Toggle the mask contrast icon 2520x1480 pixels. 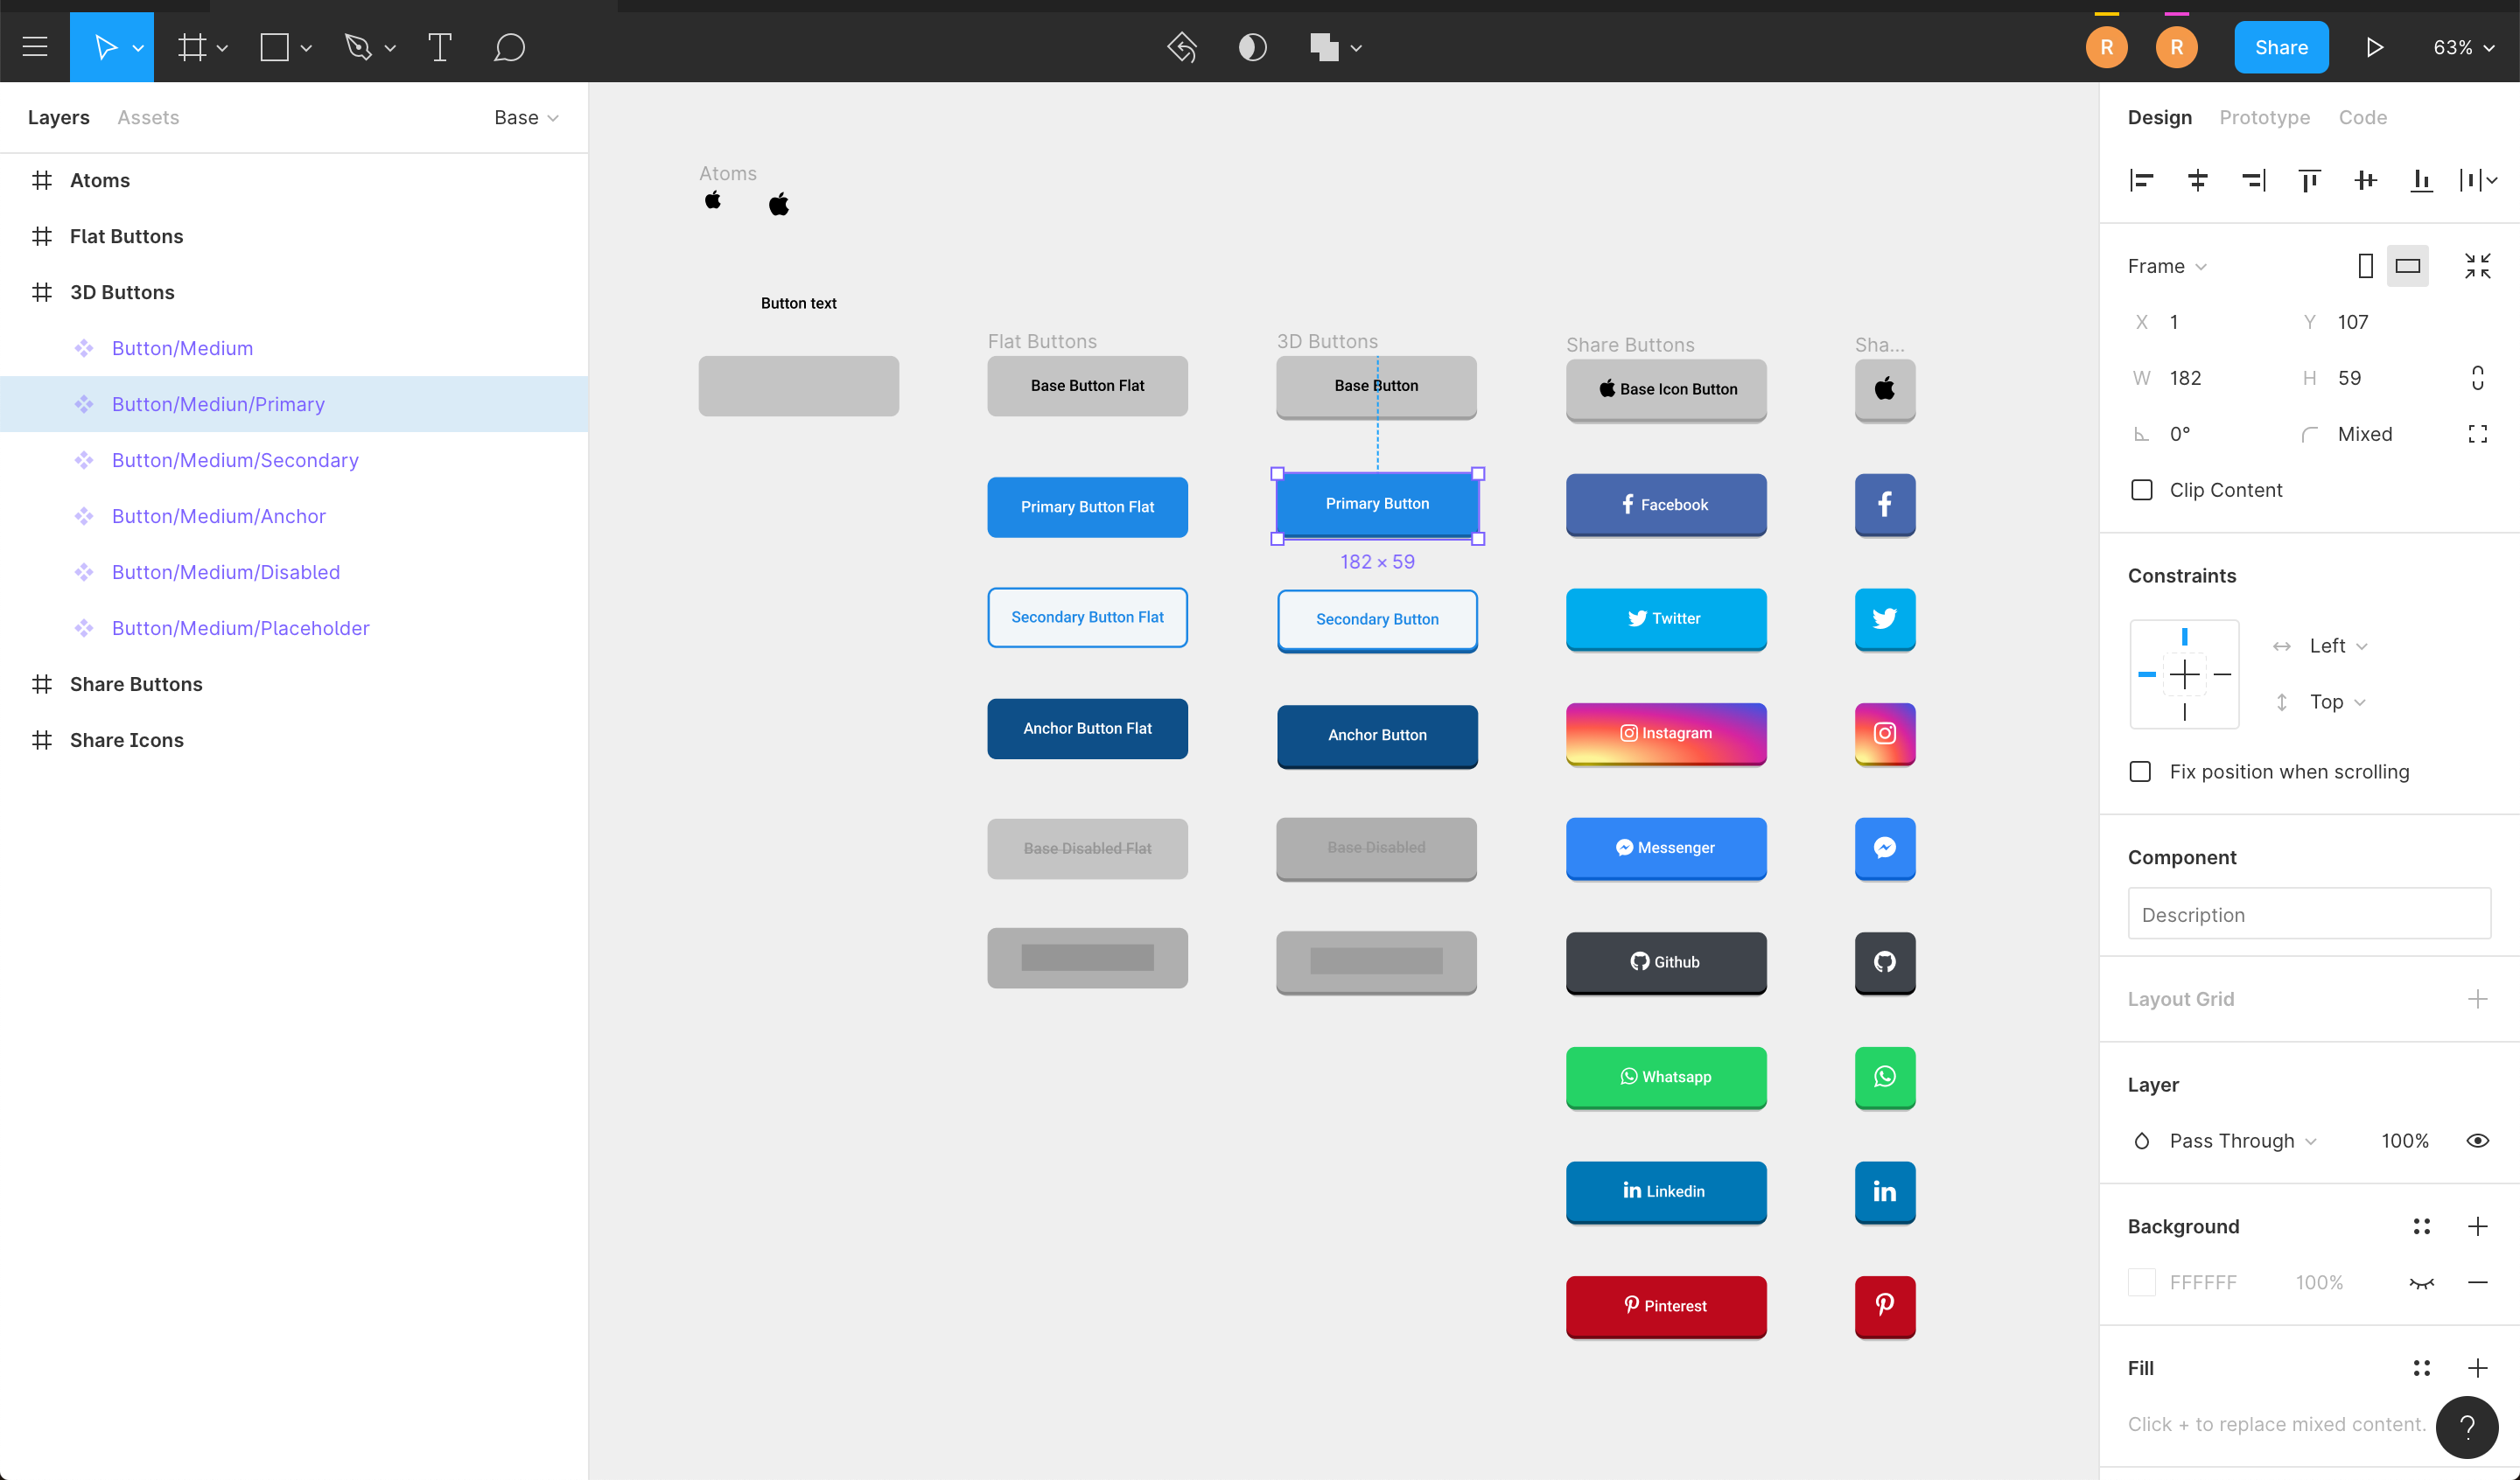[1252, 47]
